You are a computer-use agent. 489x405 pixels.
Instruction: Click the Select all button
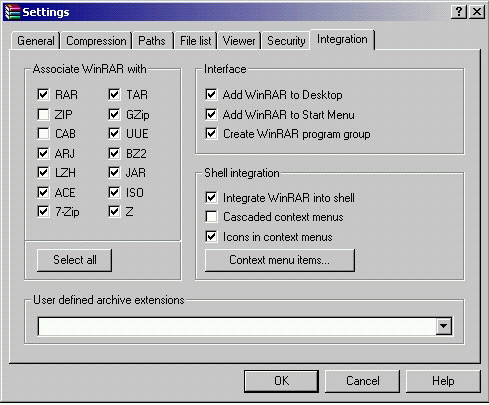pos(74,260)
